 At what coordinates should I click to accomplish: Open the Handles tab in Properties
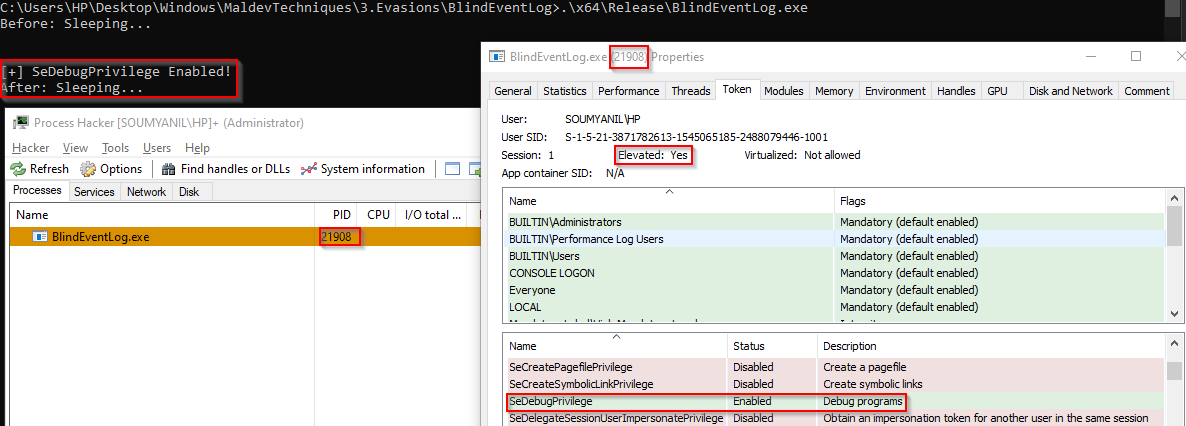pyautogui.click(x=955, y=91)
